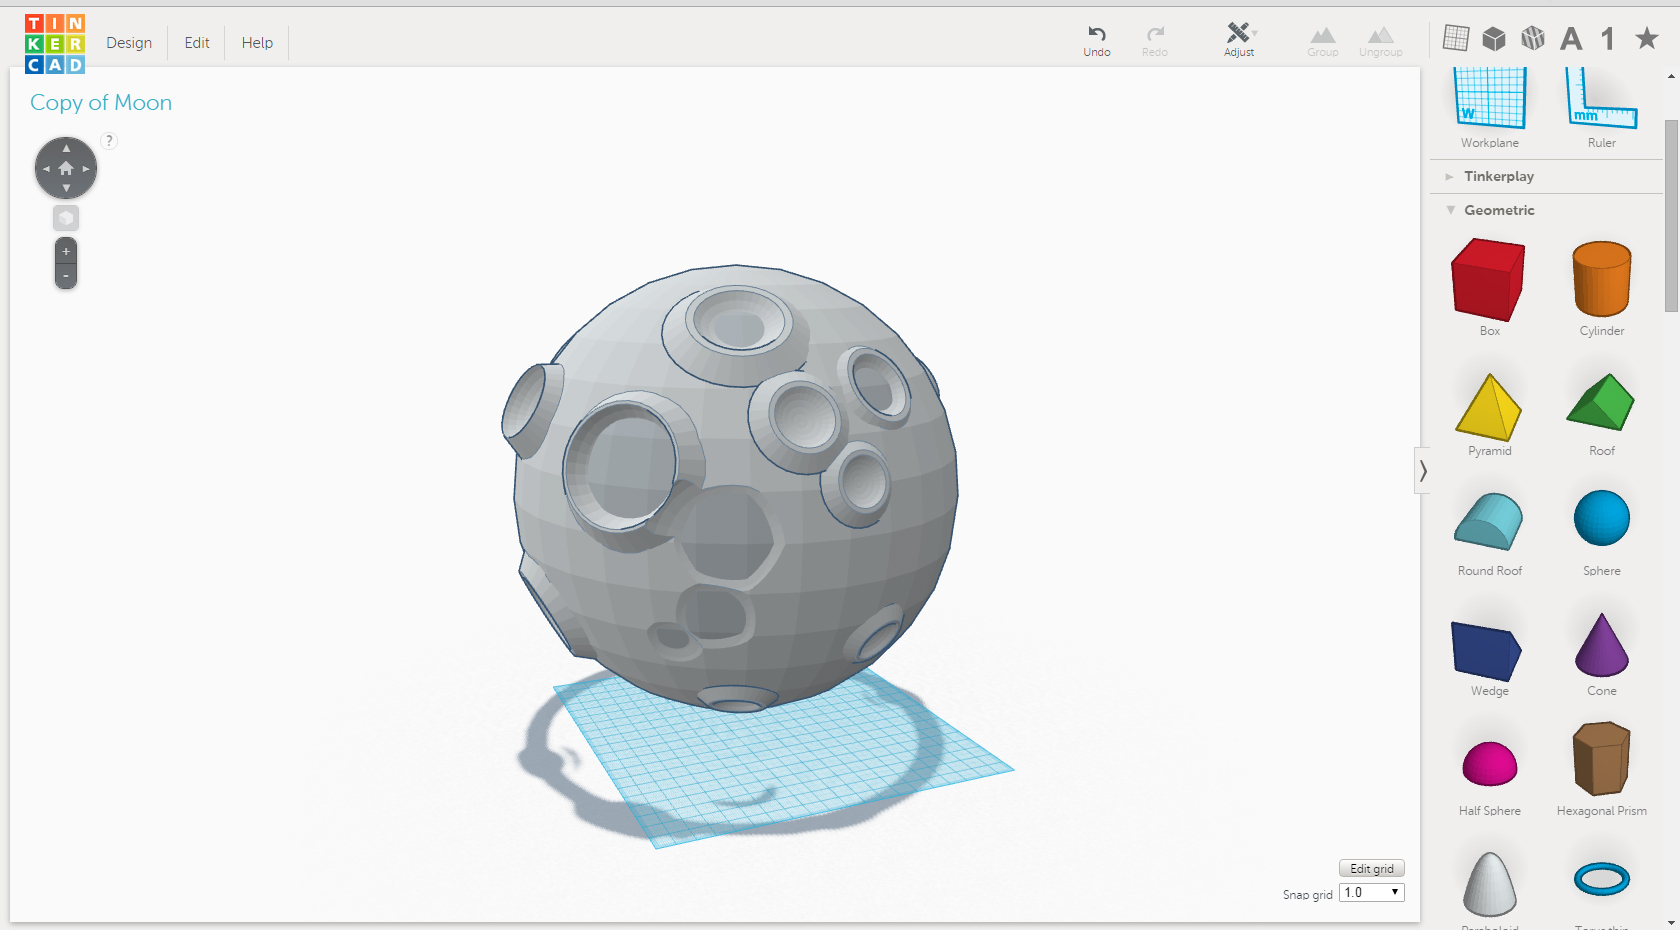Open the Edit menu
This screenshot has height=930, width=1680.
coord(197,43)
